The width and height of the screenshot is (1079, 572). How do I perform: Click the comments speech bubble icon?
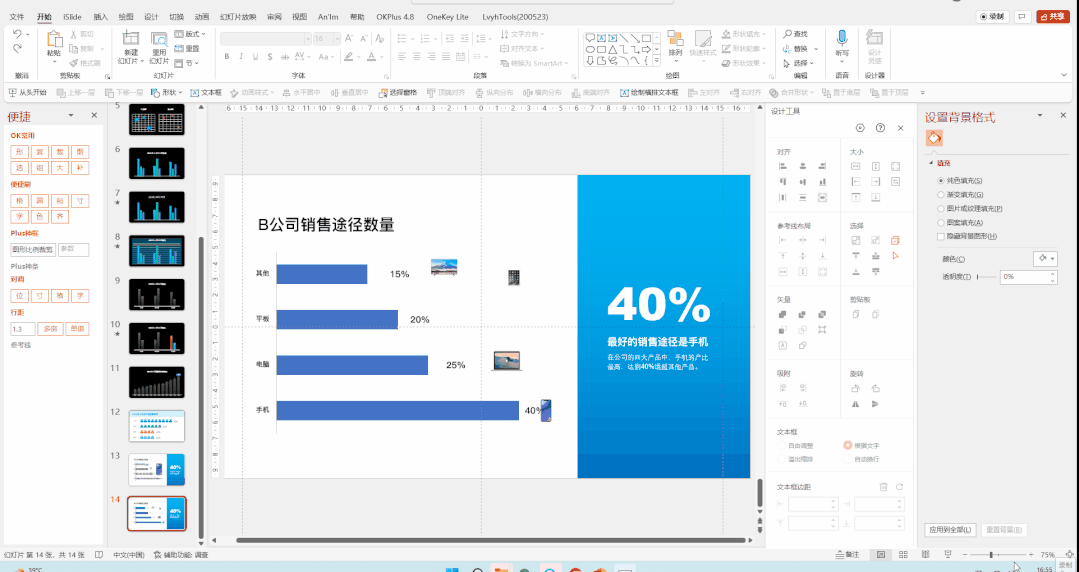[x=1023, y=17]
